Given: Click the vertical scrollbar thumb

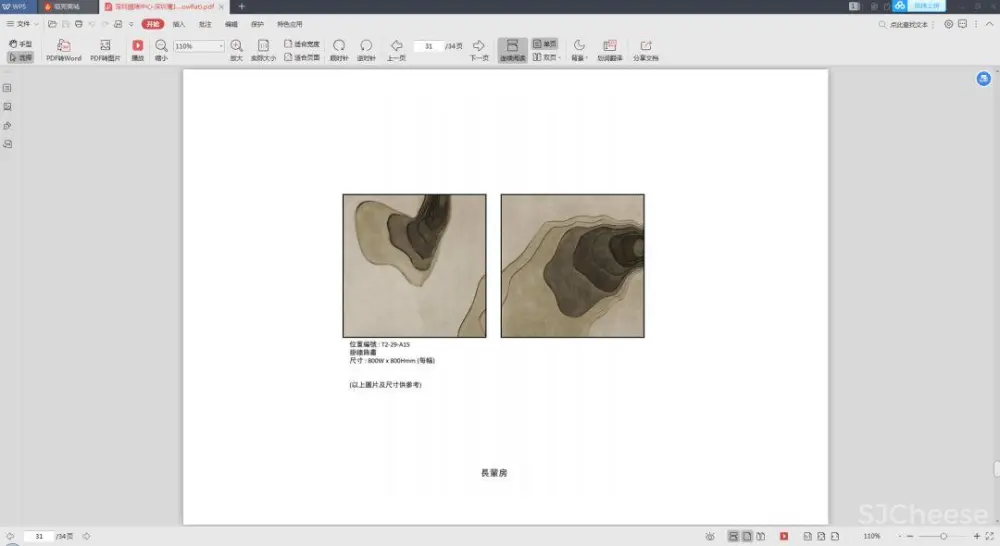Looking at the screenshot, I should (996, 469).
